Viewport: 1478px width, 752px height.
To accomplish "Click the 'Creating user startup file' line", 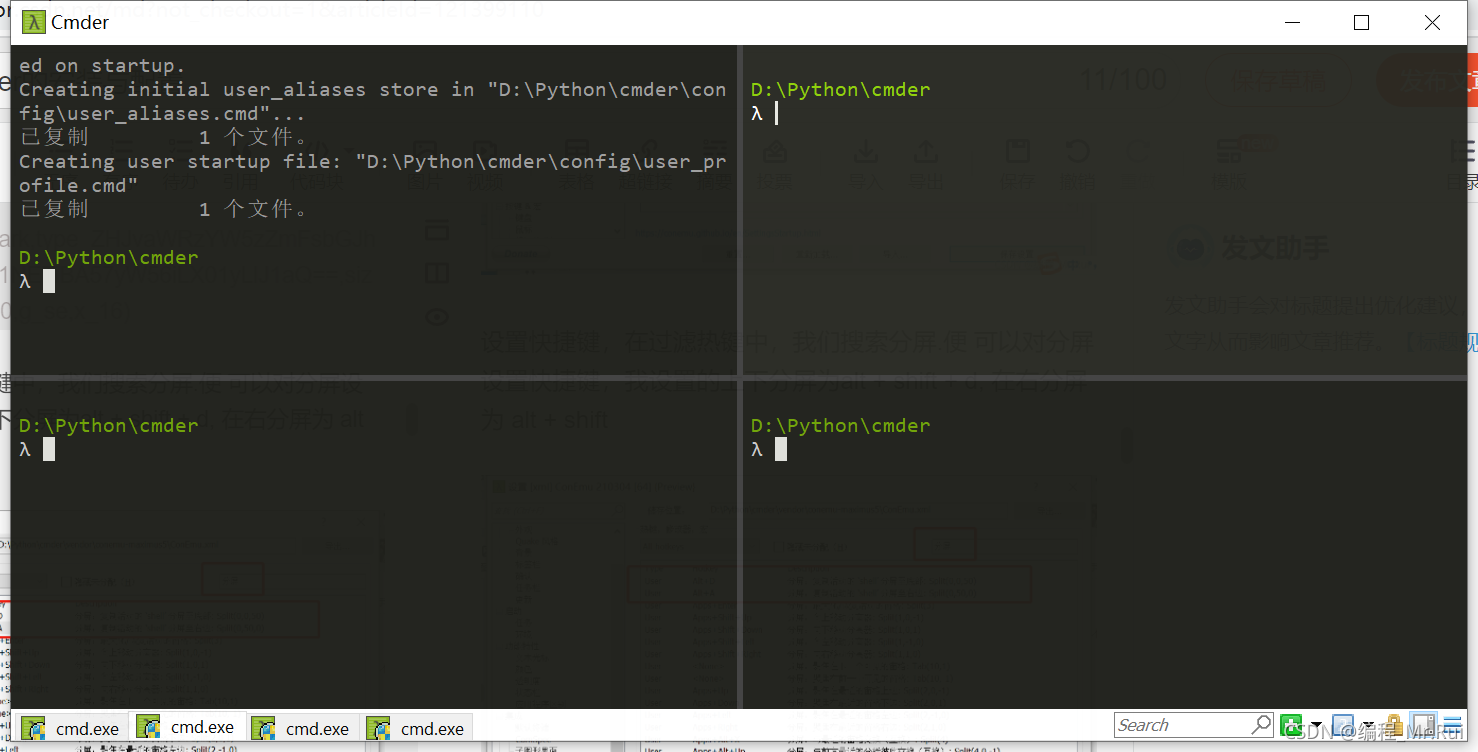I will [372, 161].
